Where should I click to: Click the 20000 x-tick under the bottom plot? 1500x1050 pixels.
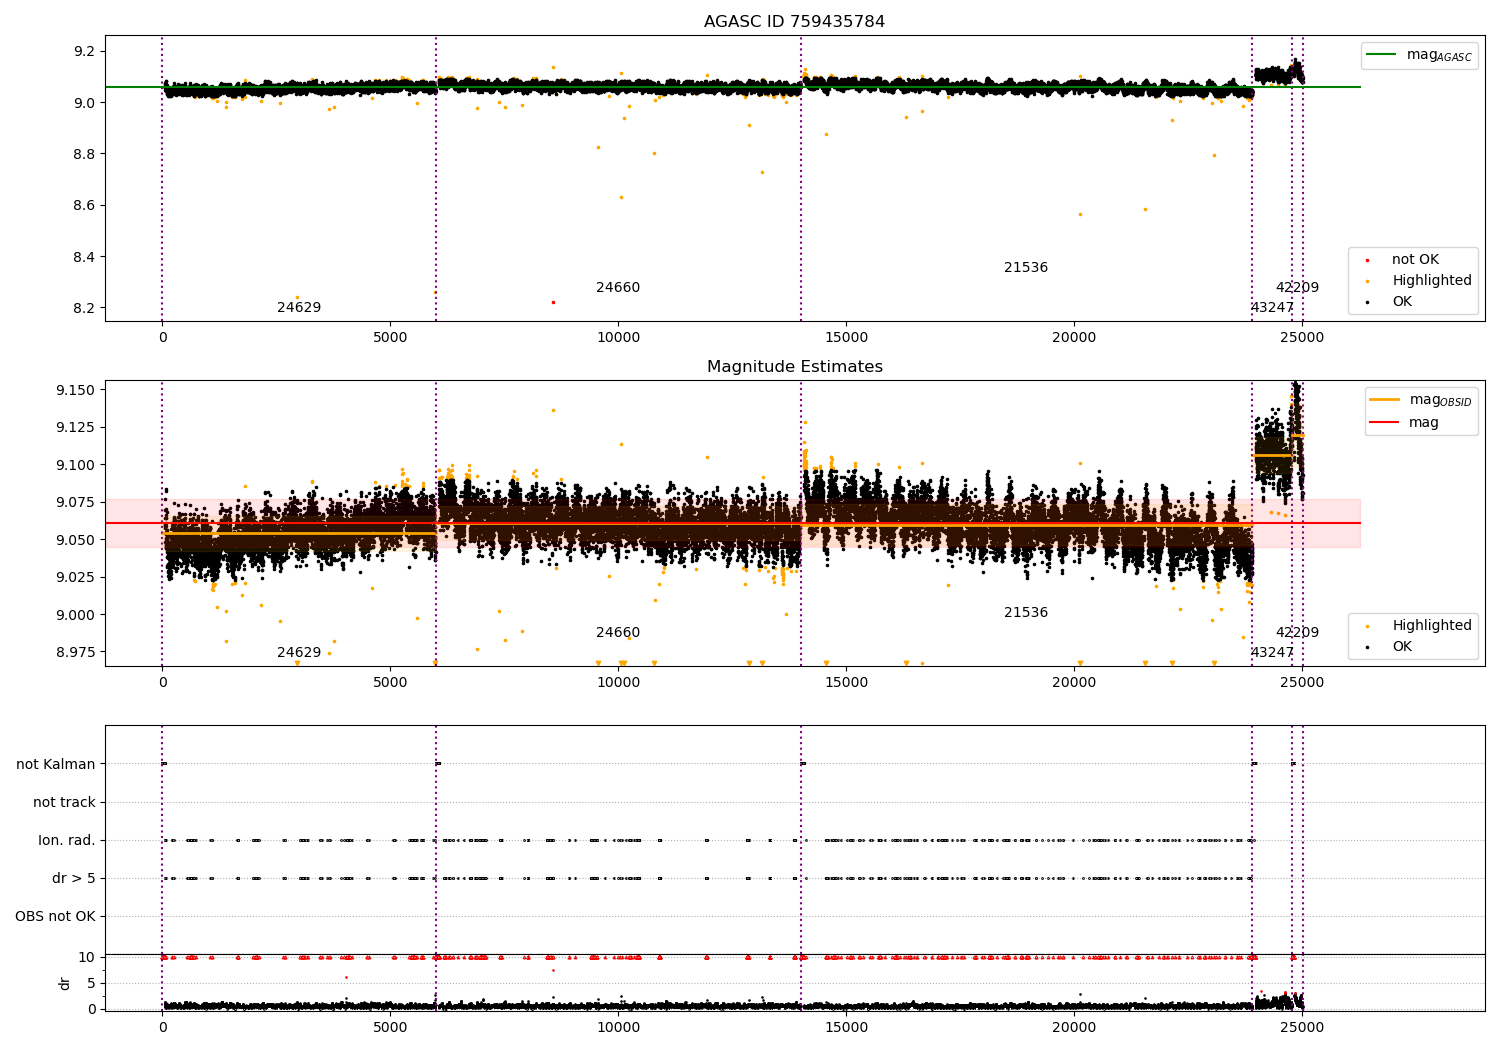(x=1074, y=1028)
